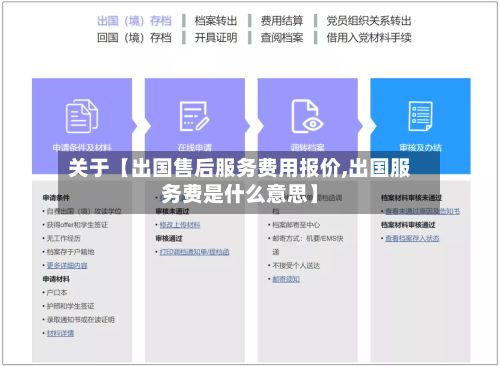
Task: Open the 材料详情 link
Action: click(x=60, y=333)
